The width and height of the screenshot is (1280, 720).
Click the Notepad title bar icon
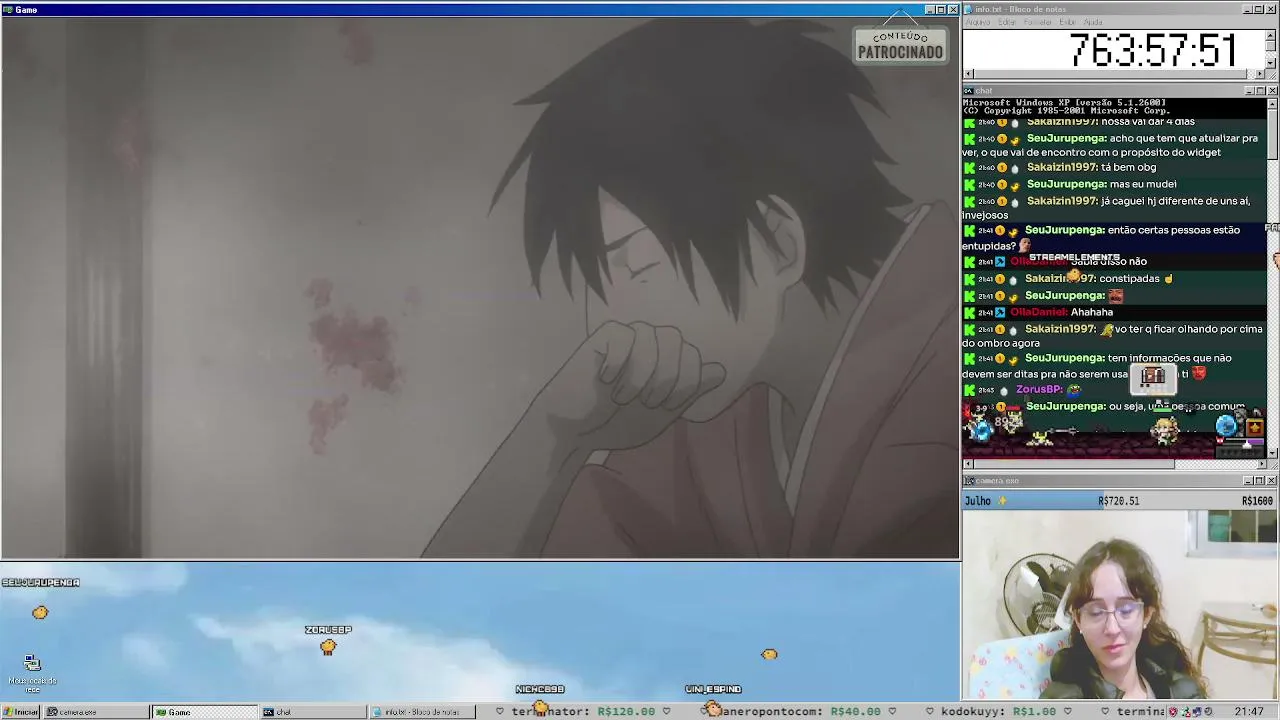click(x=968, y=9)
